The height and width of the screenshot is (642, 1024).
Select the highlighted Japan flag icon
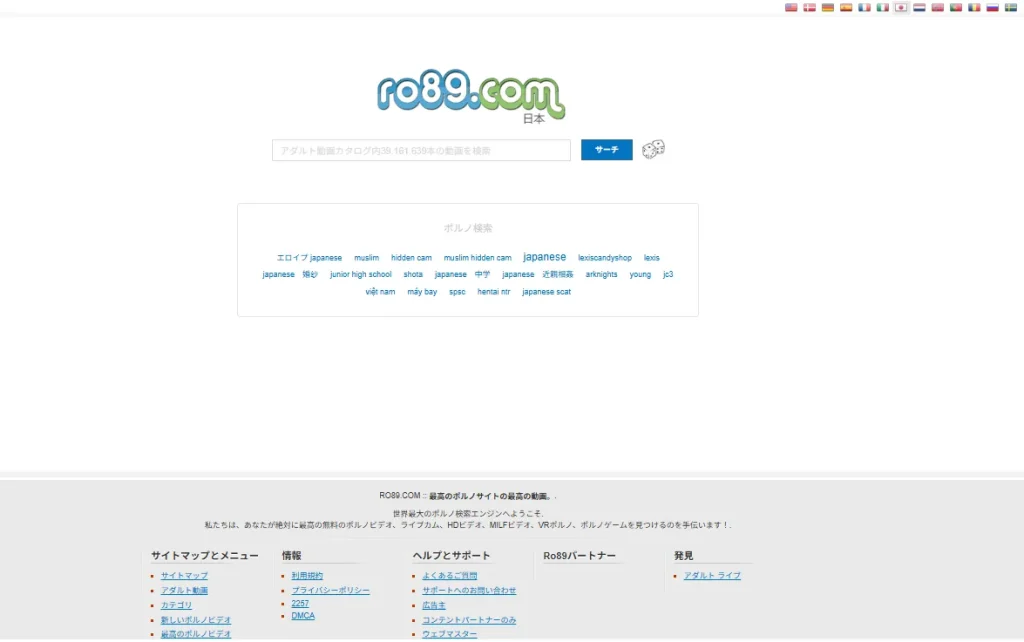pyautogui.click(x=901, y=8)
